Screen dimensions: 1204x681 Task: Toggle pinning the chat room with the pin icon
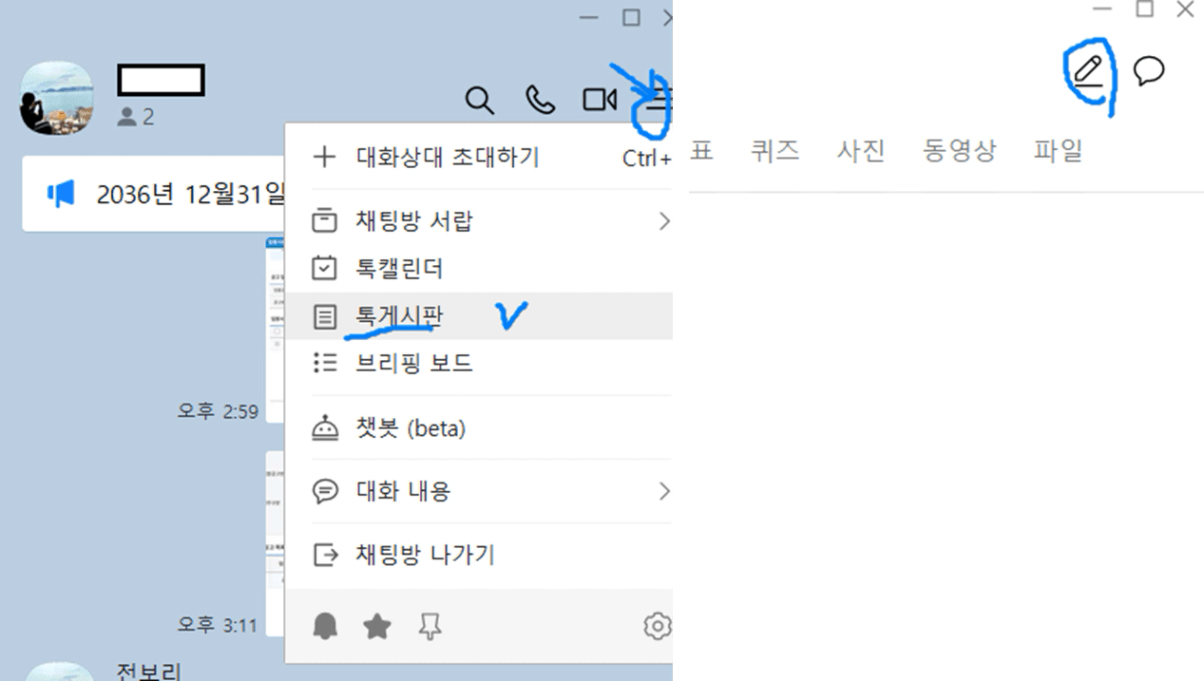point(430,627)
